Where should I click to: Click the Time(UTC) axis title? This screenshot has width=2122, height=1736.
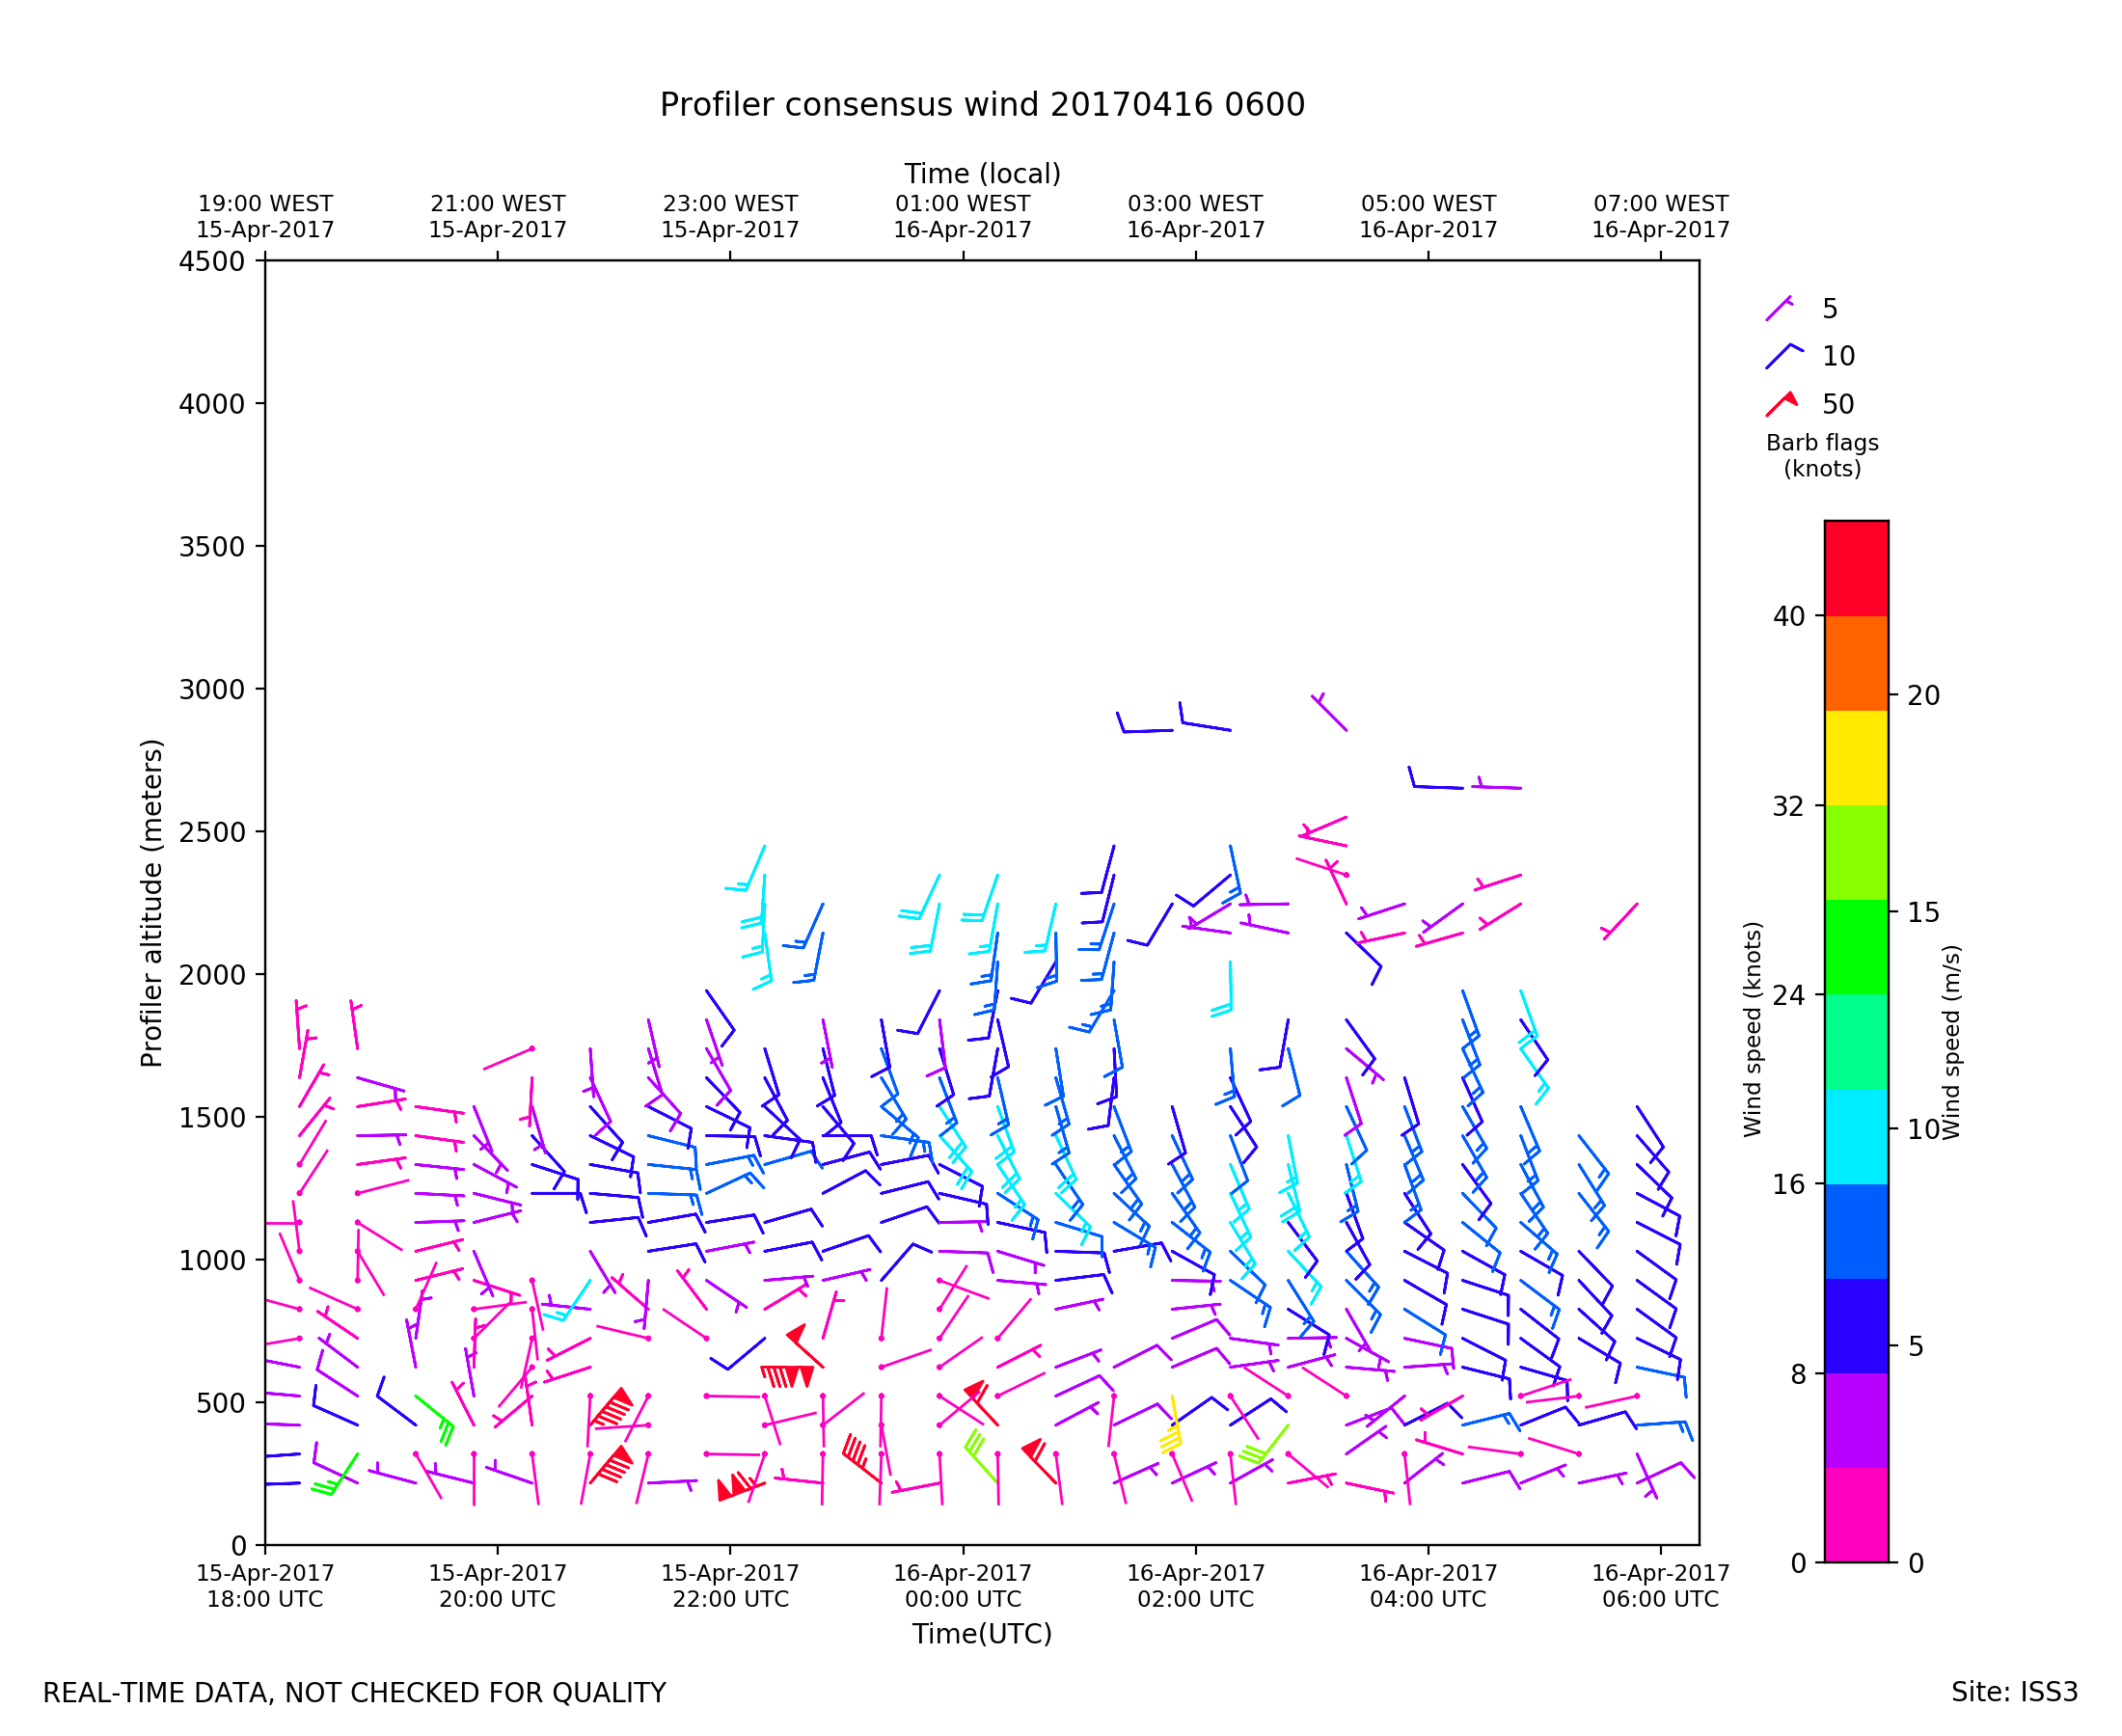(x=982, y=1634)
